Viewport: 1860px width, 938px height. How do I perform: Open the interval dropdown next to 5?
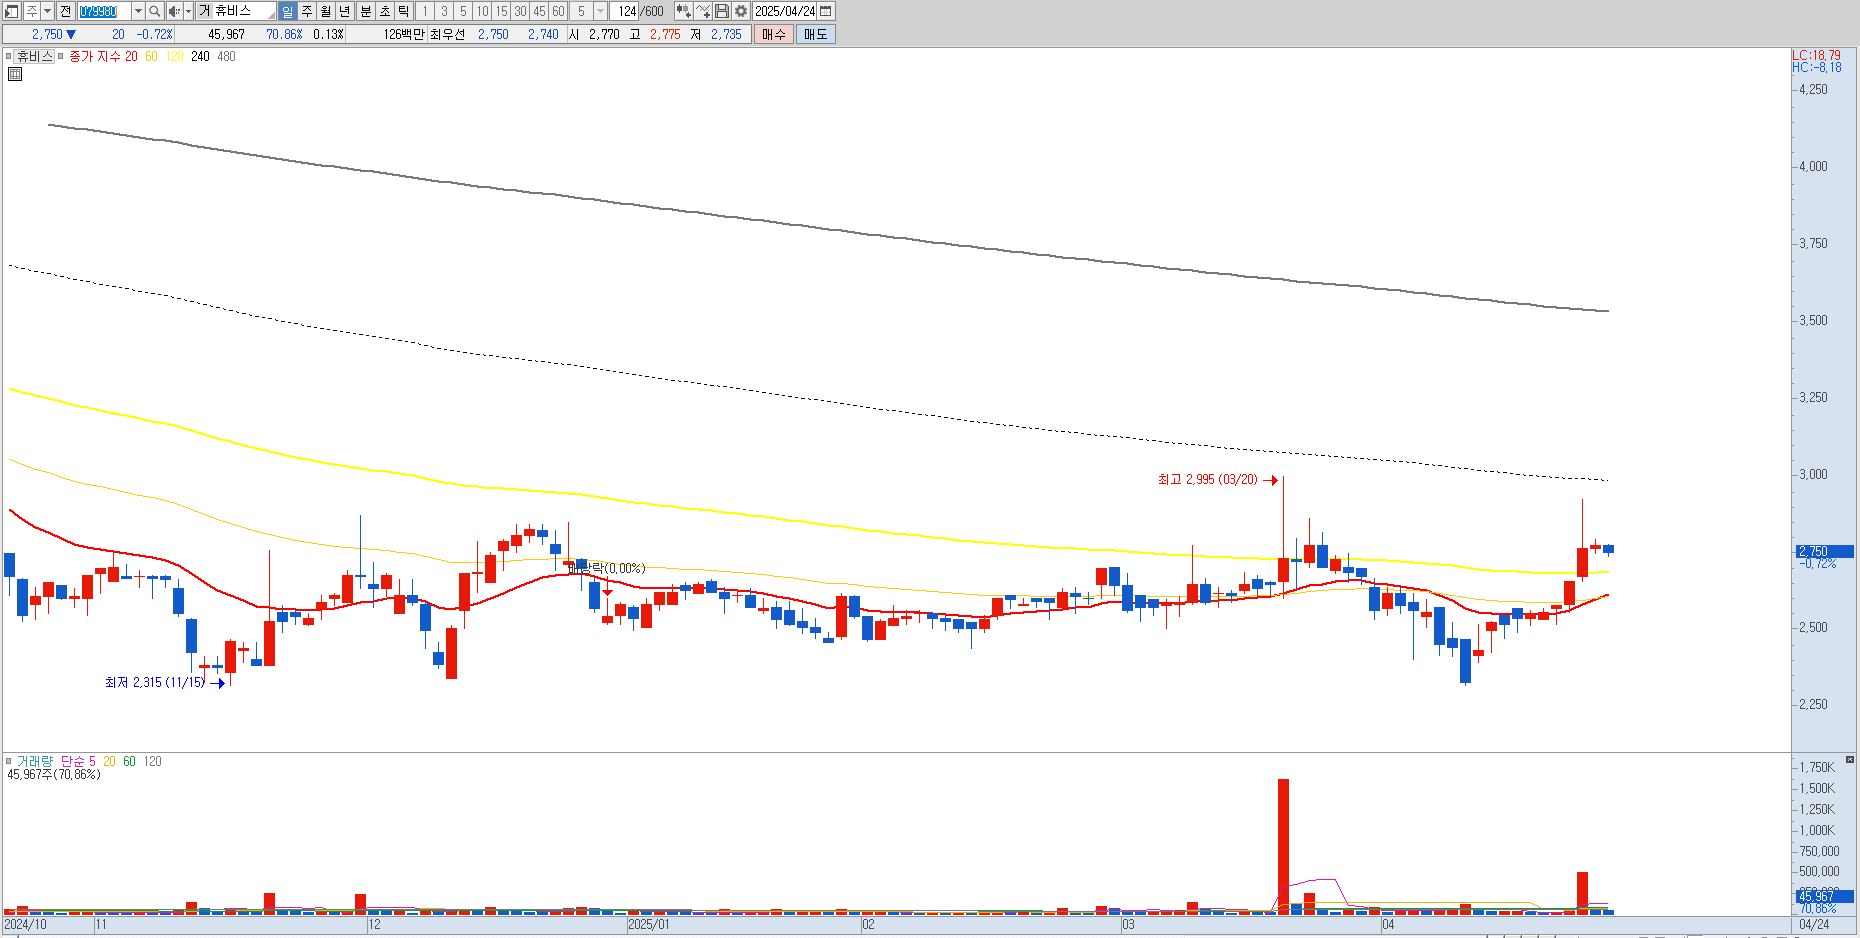click(600, 11)
